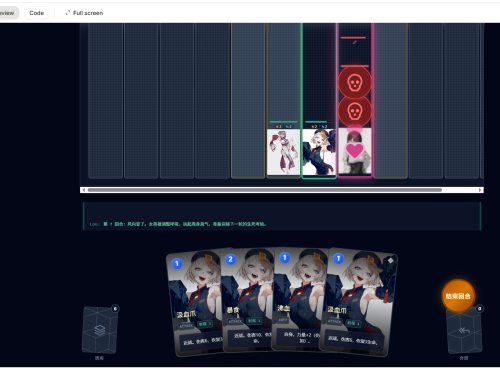Click the upper red skull icon
The image size is (500, 375).
354,82
